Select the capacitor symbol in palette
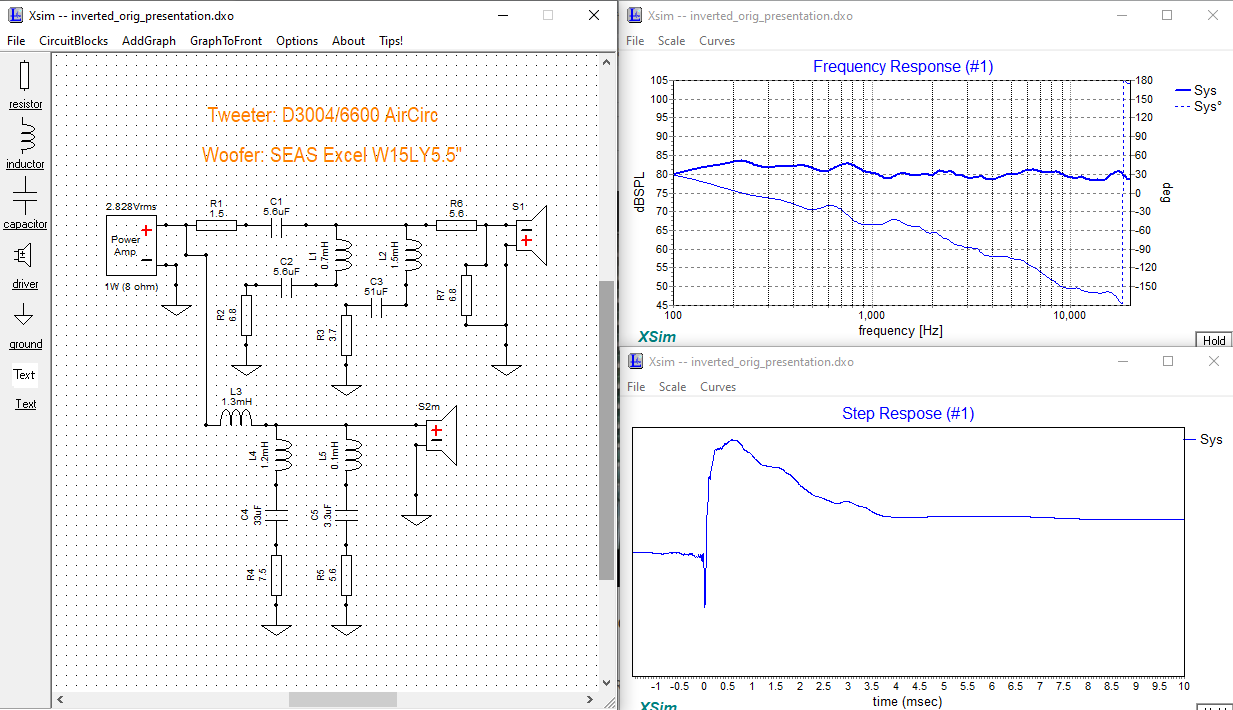 (25, 196)
